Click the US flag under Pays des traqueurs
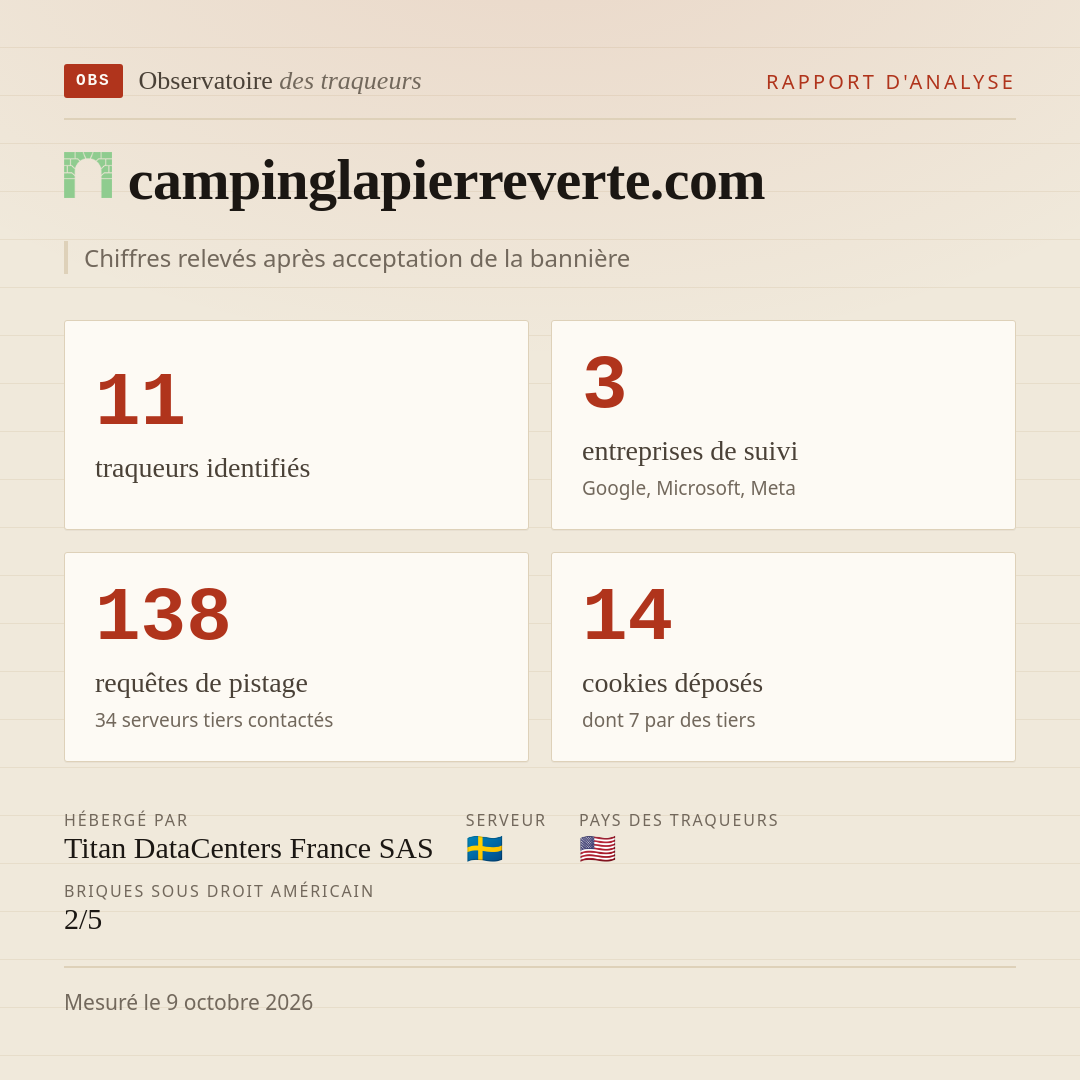Viewport: 1080px width, 1080px height. 597,849
